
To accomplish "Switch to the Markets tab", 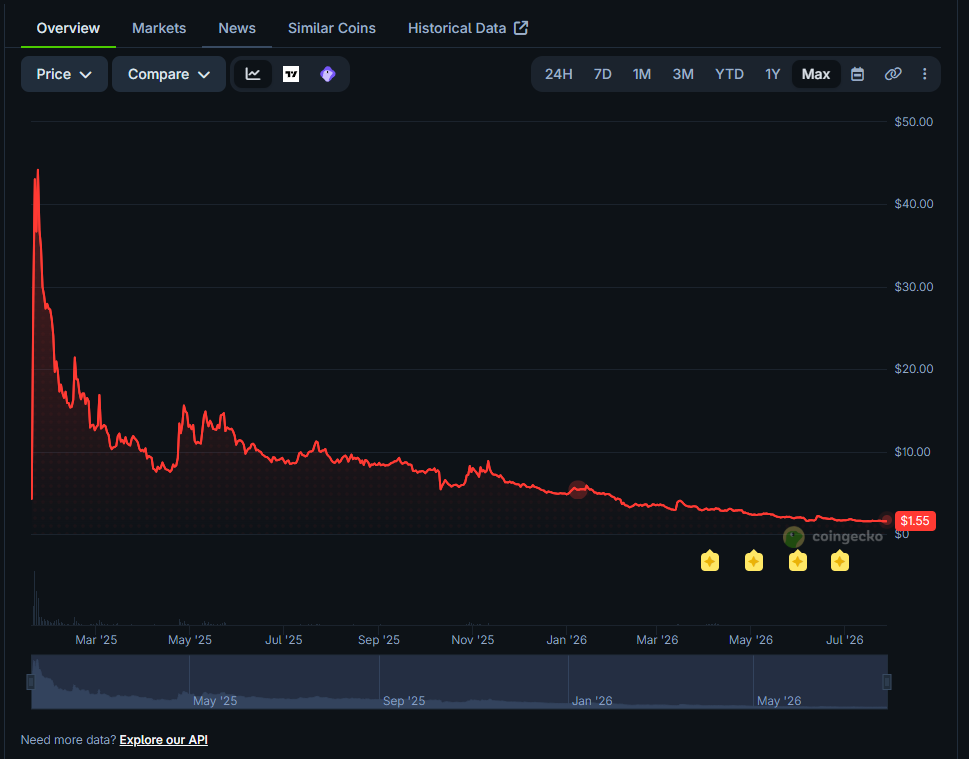I will click(159, 28).
